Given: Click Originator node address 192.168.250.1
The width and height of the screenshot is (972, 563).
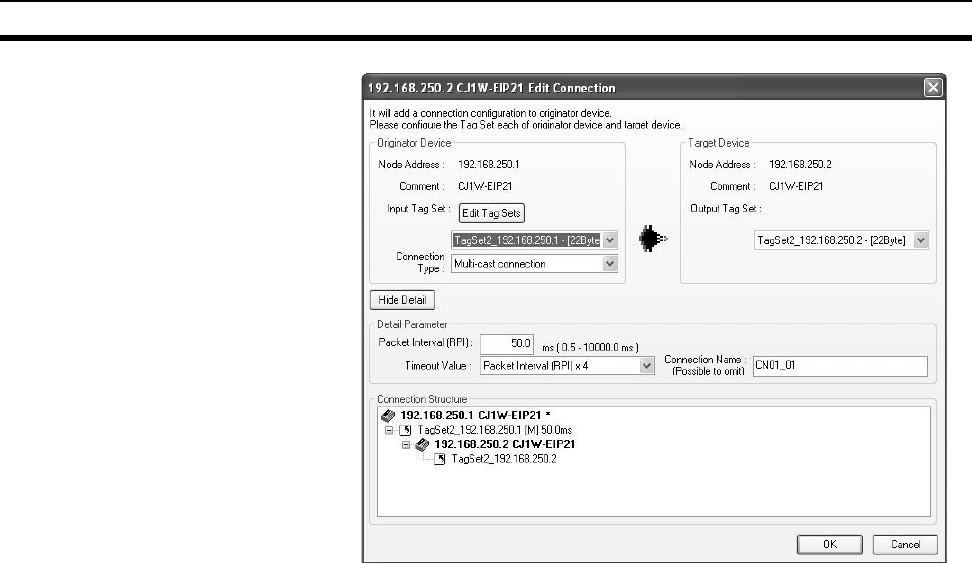Looking at the screenshot, I should tap(488, 164).
